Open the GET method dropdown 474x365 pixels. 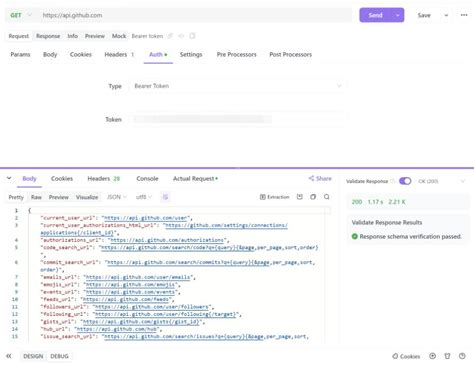pyautogui.click(x=20, y=15)
